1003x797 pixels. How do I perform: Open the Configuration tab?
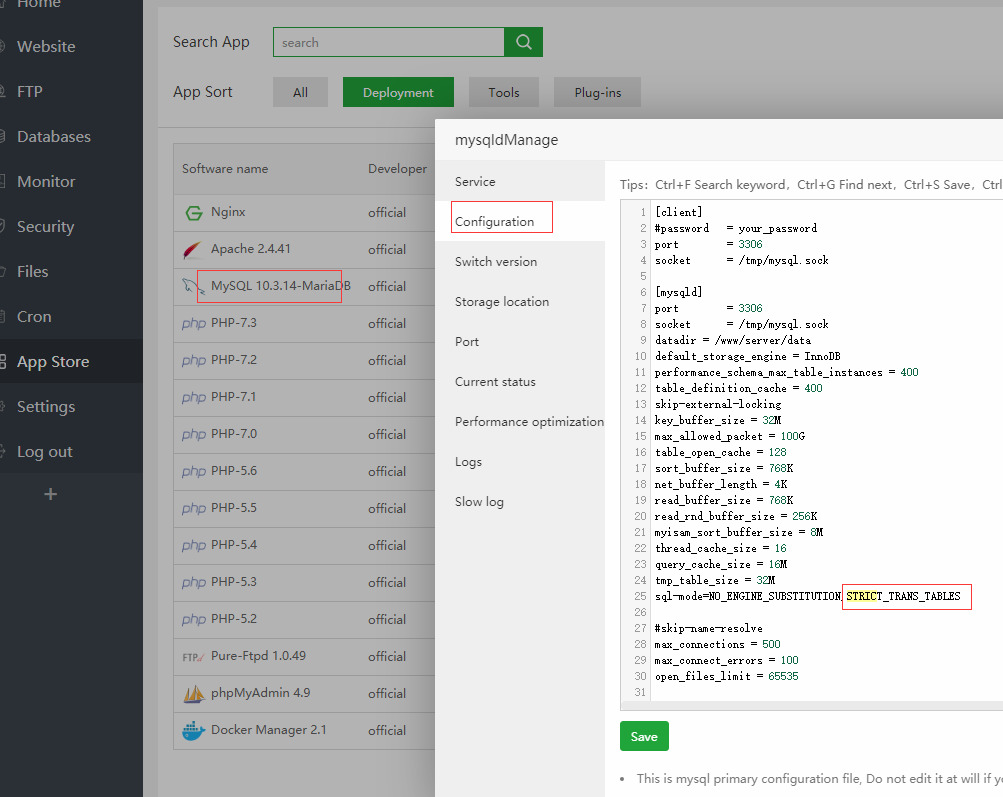(495, 222)
